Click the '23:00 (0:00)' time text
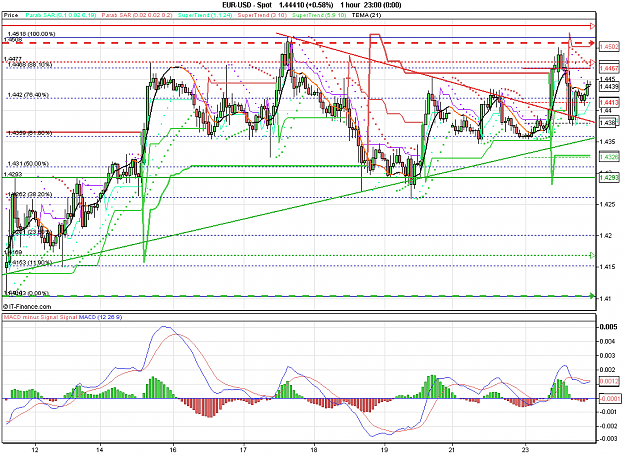The width and height of the screenshot is (625, 455). 381,5
